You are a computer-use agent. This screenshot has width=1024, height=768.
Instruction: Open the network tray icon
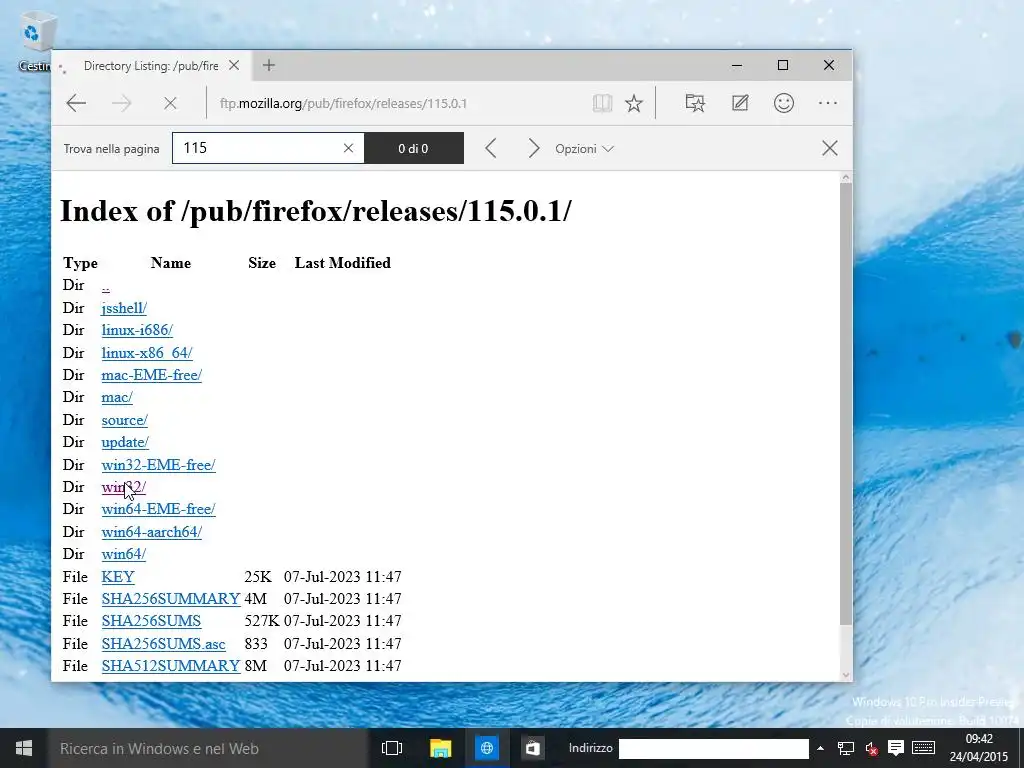click(846, 748)
